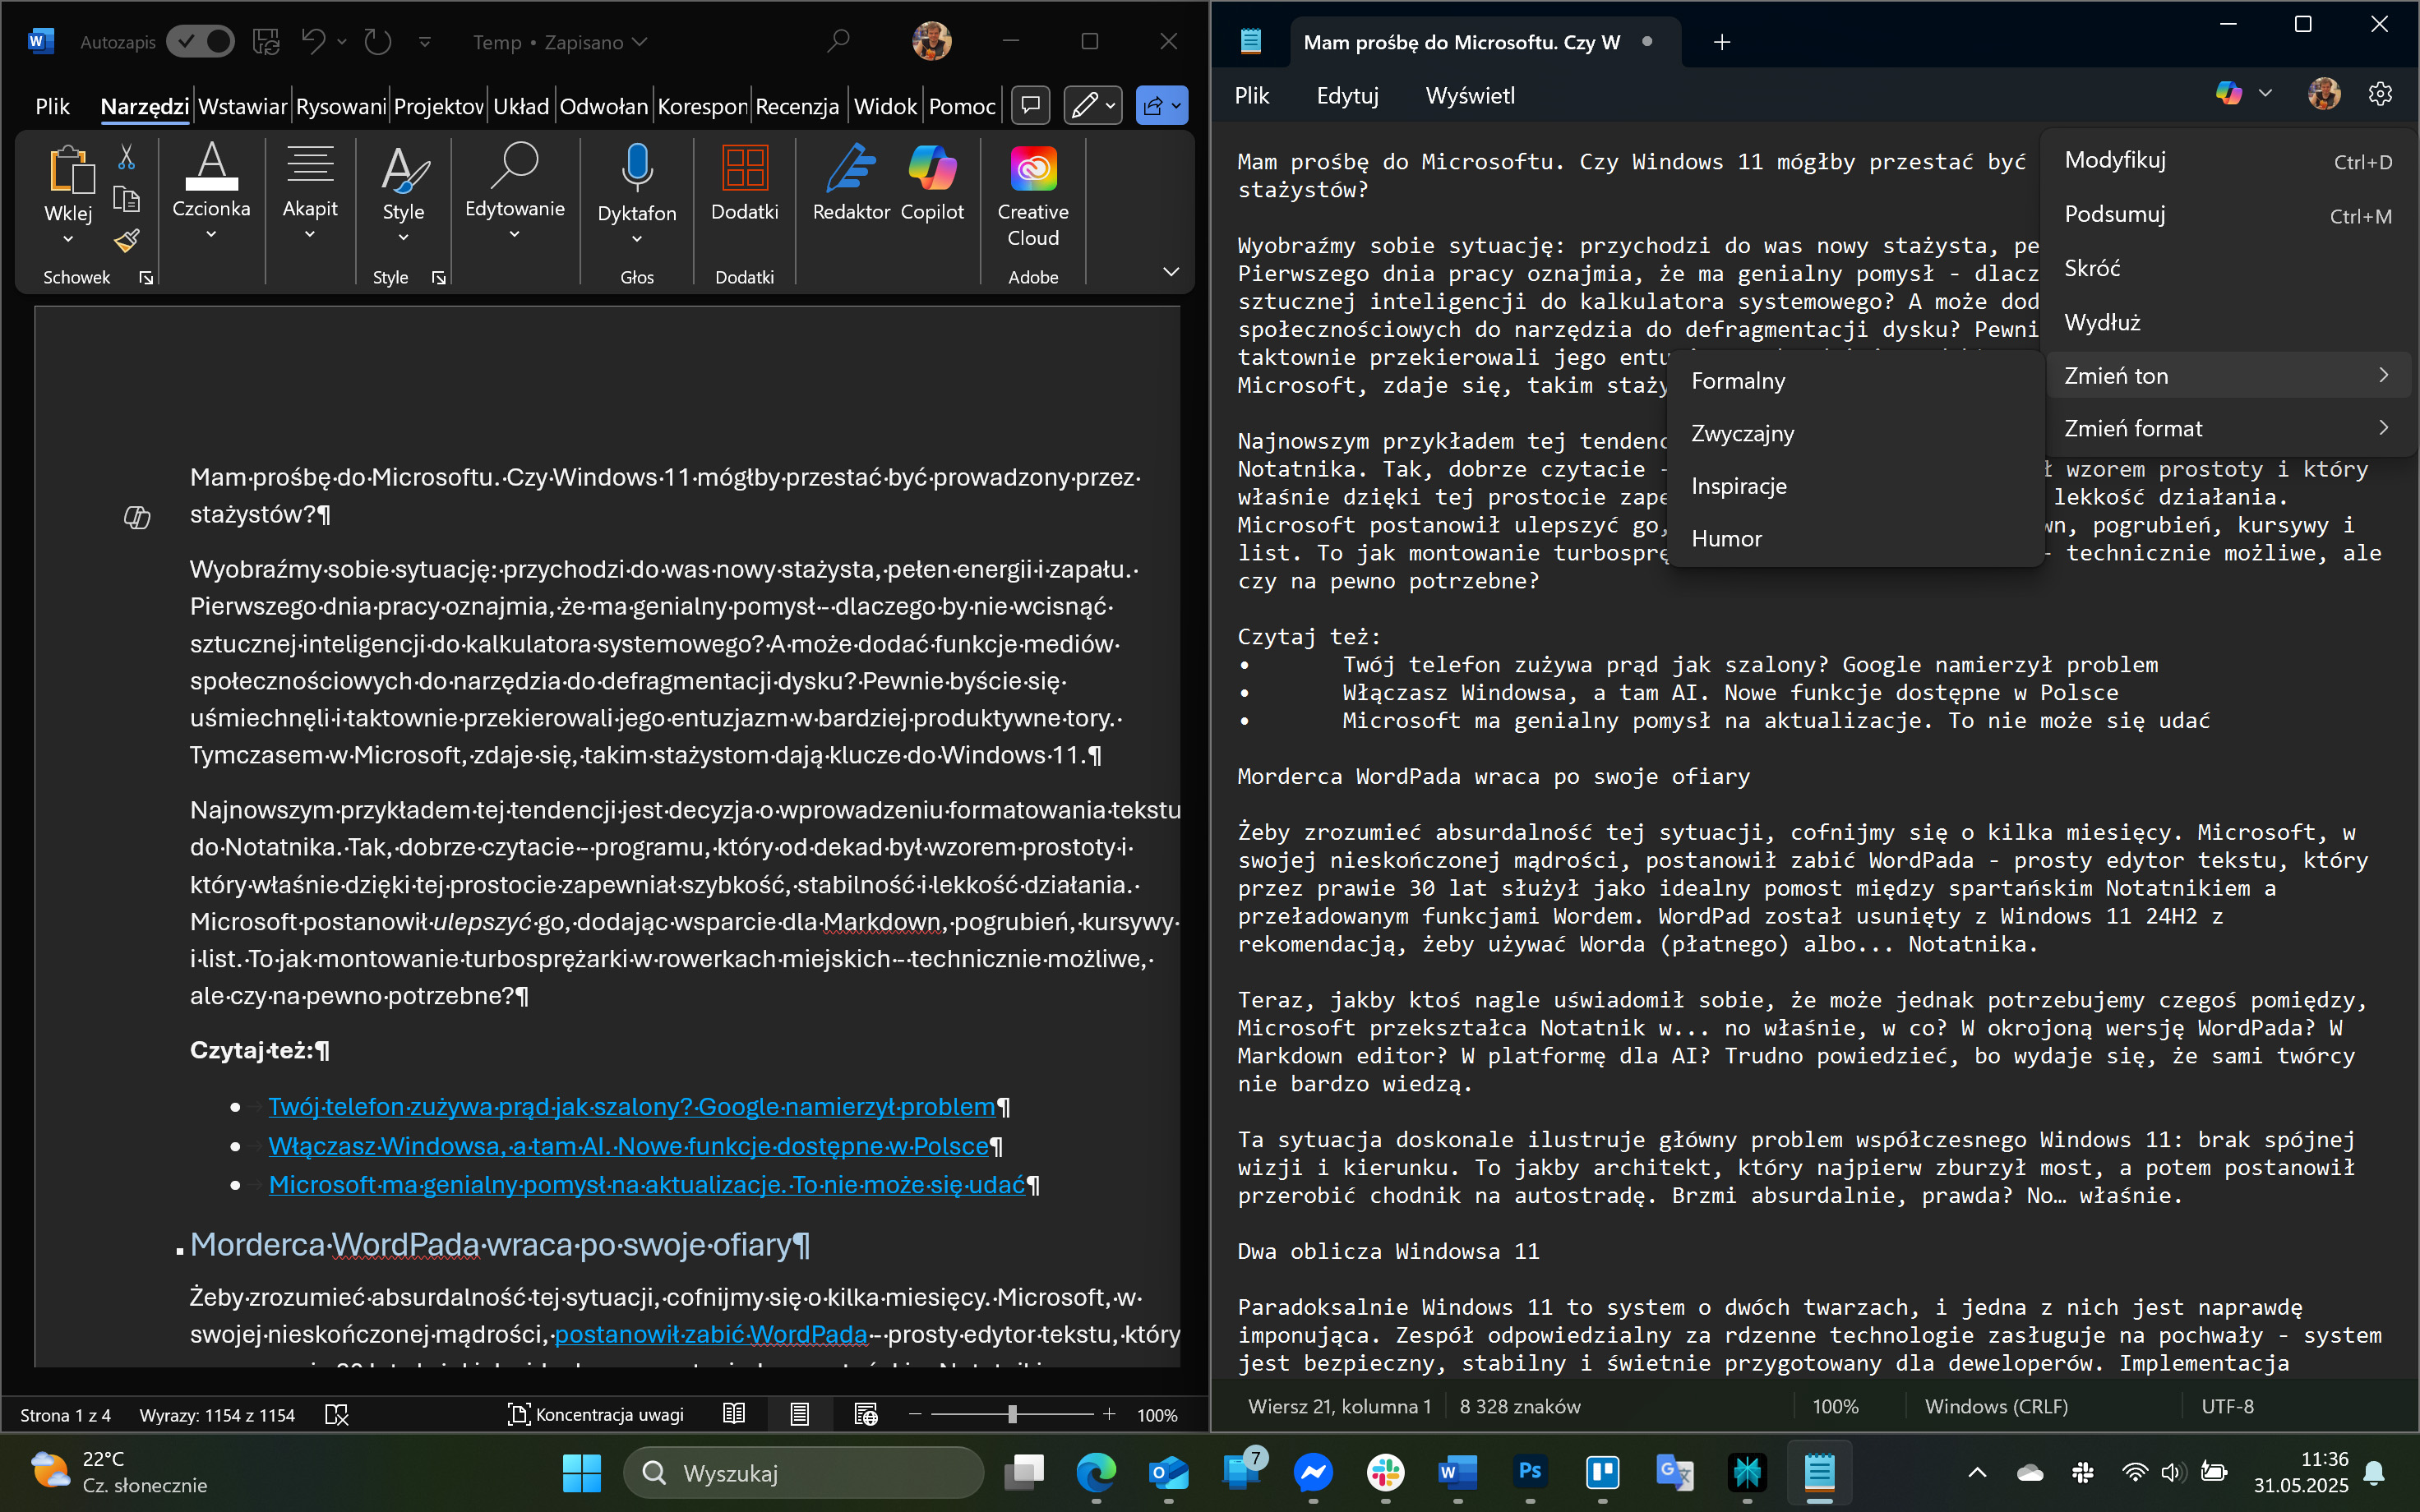Screen dimensions: 2420x1512
Task: Enable Koncentracja uwagi focus mode
Action: point(596,1415)
